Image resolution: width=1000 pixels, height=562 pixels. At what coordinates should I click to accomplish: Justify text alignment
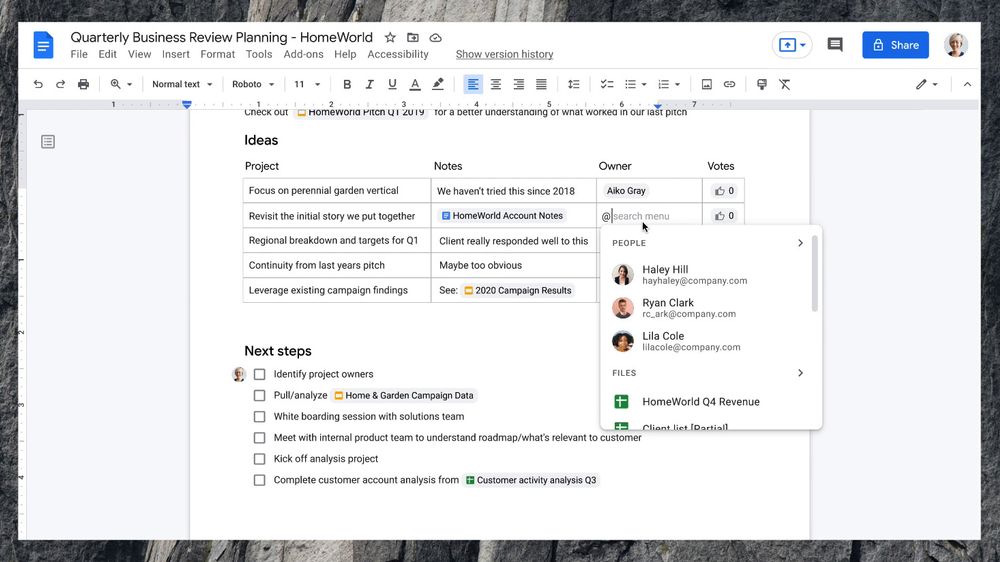541,84
